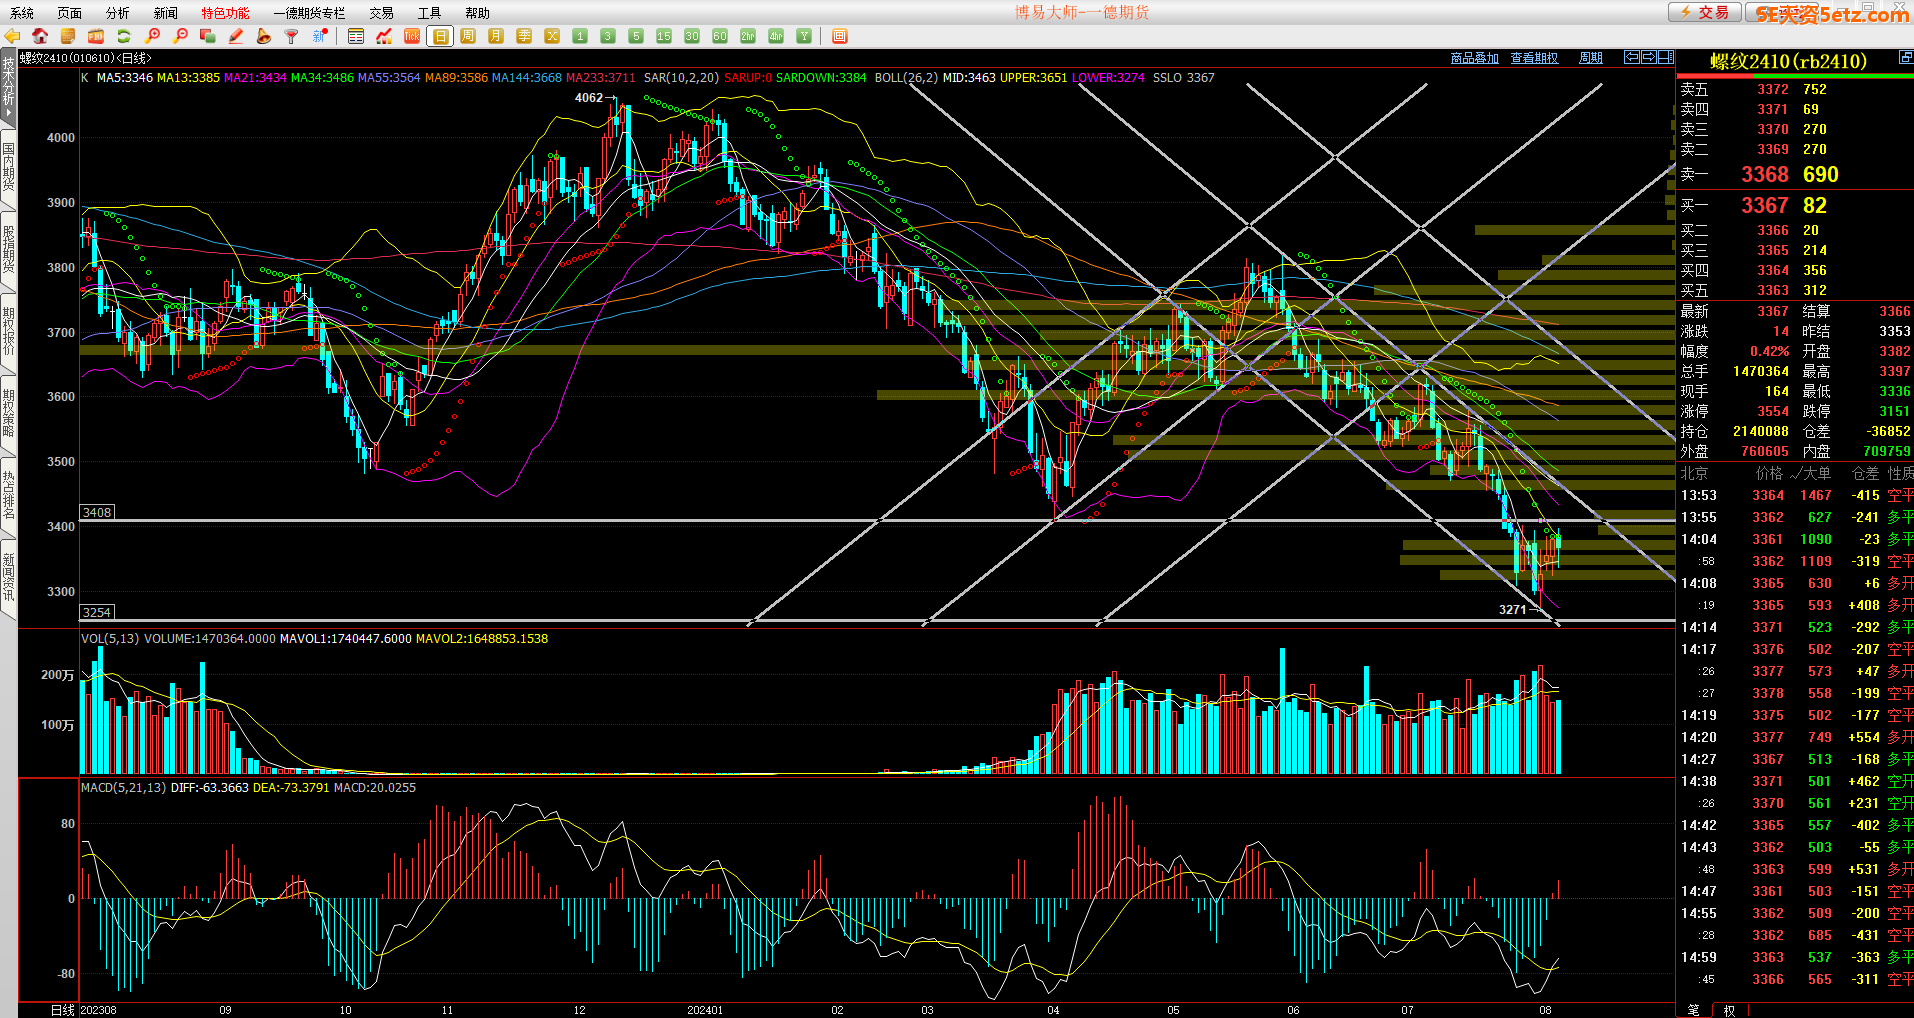
Task: Click the green refresh arrows icon
Action: click(124, 36)
